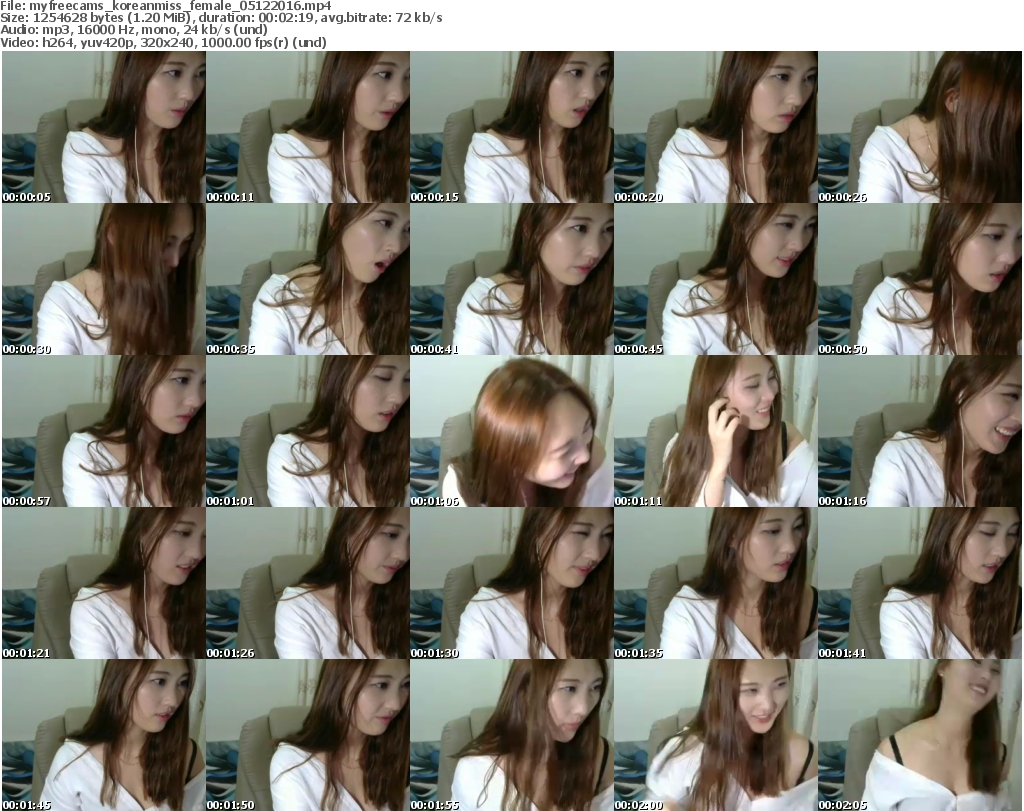Screen dimensions: 1024x811
Task: Open the 00:00:41 frame
Action: (512, 279)
